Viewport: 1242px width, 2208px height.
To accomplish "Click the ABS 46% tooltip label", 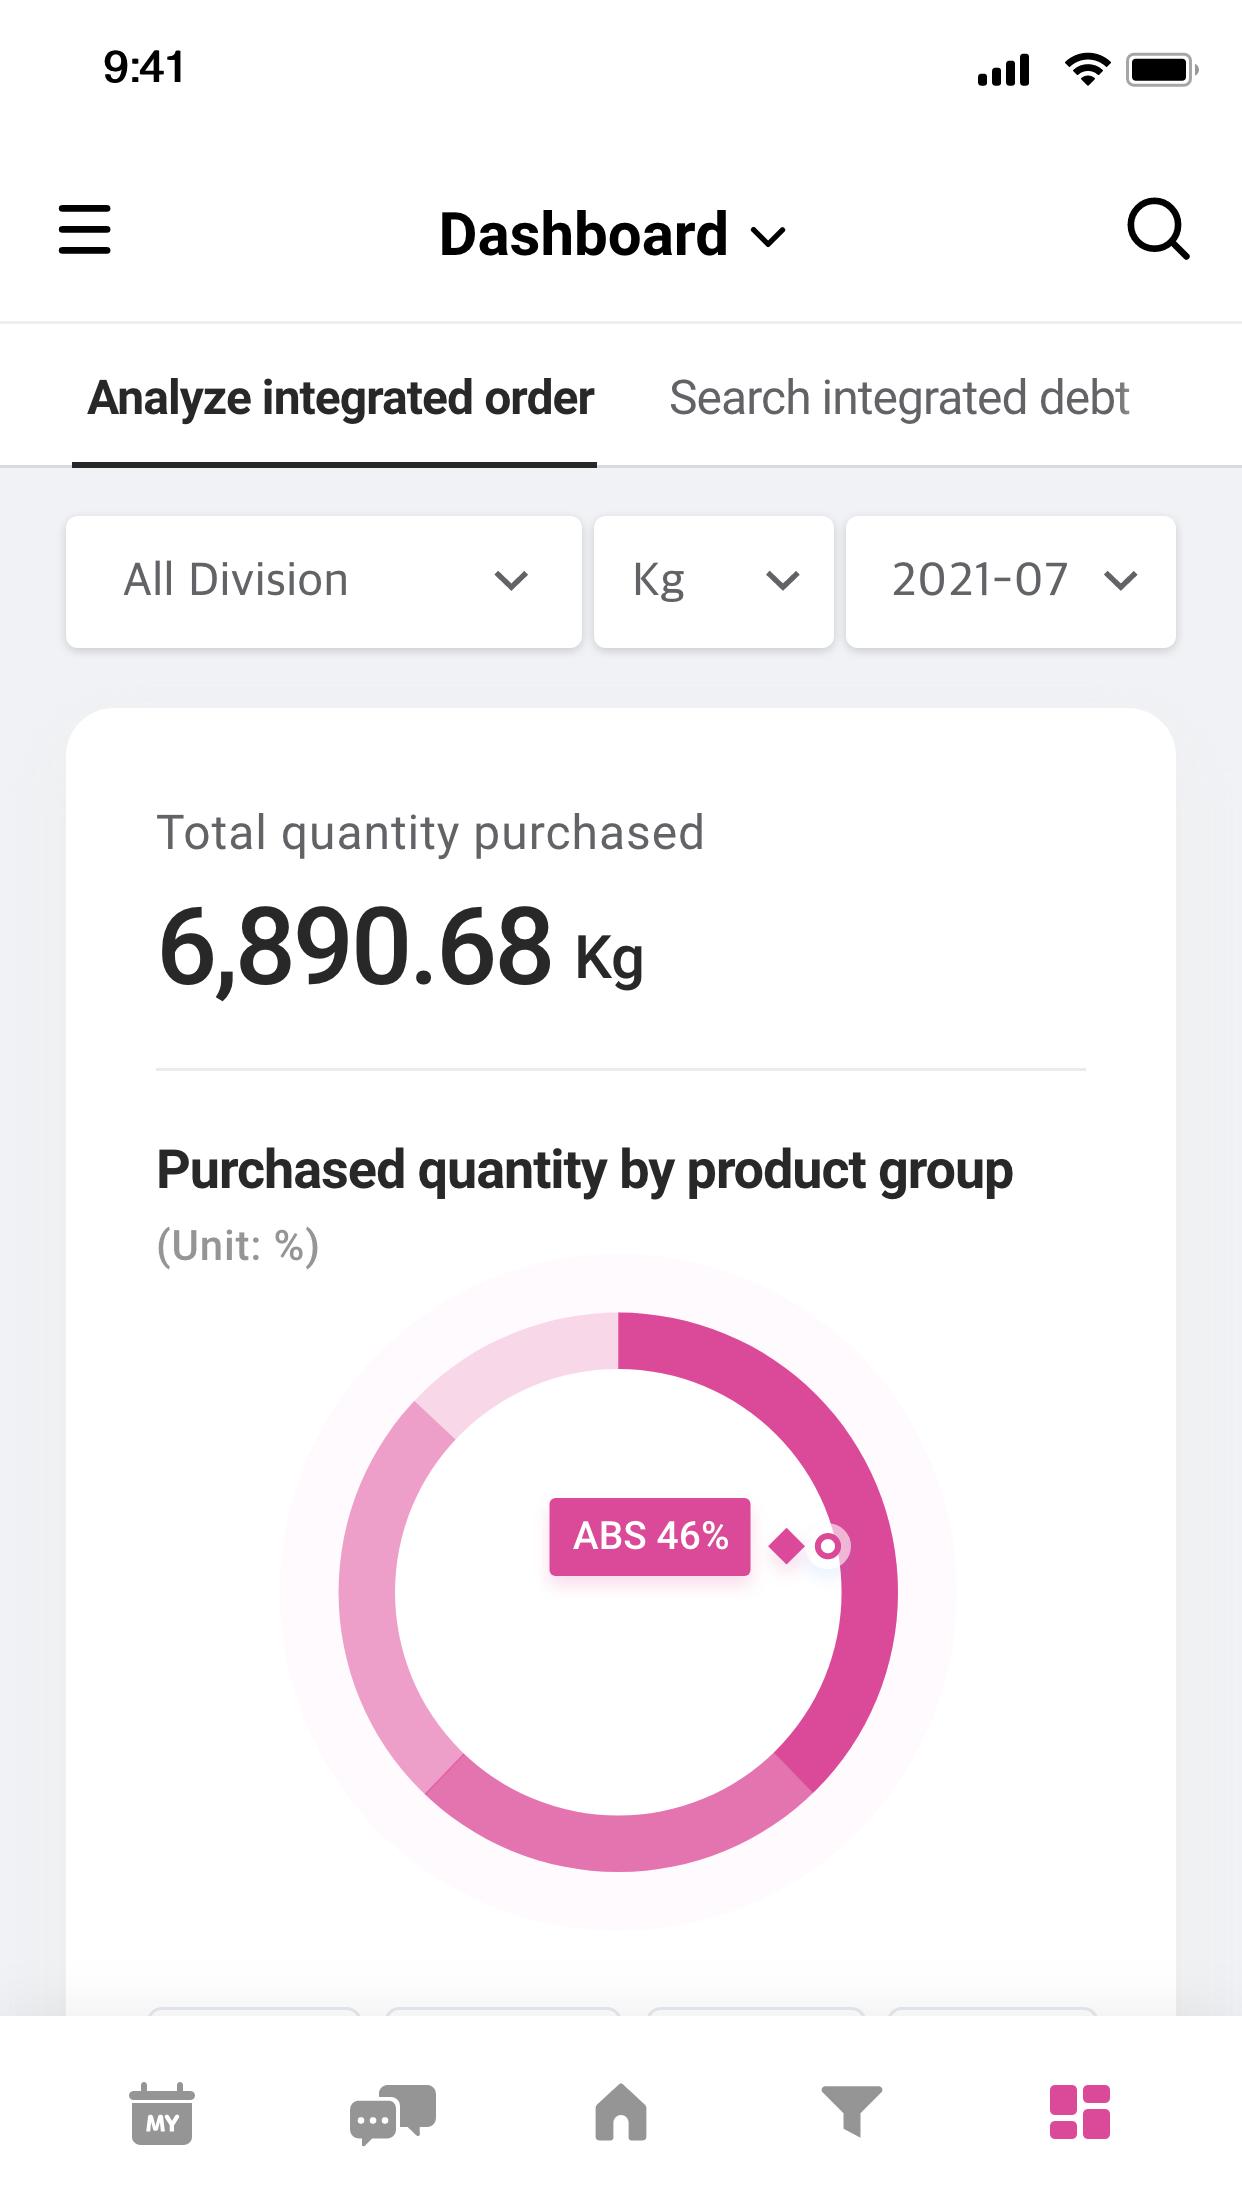I will [650, 1536].
